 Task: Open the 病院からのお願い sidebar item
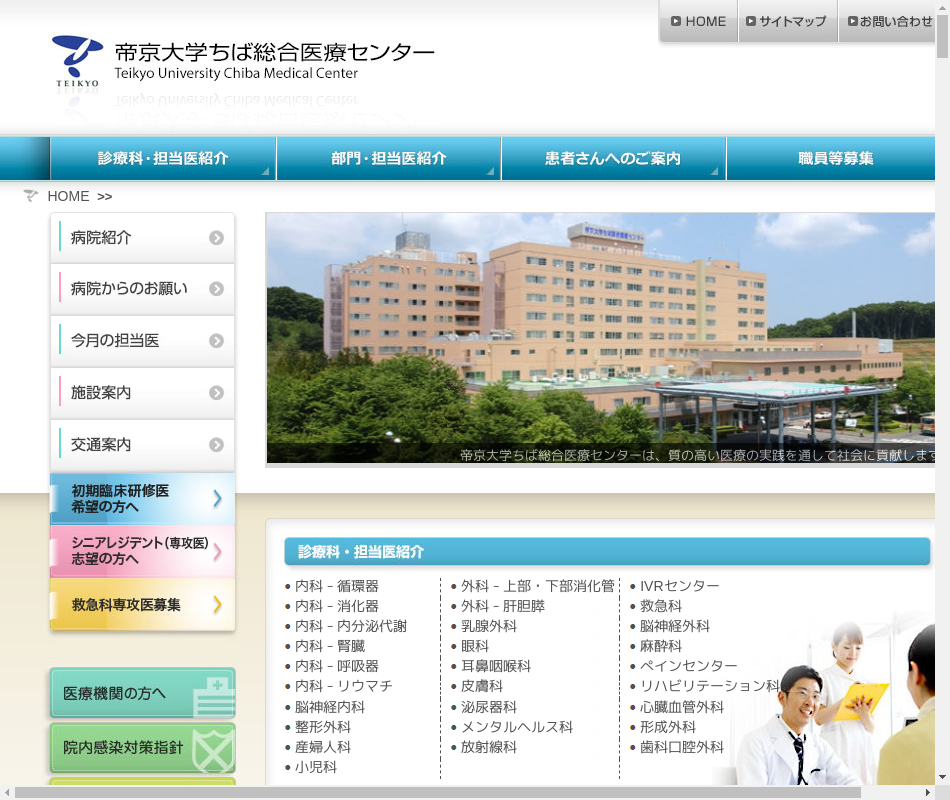[x=142, y=289]
